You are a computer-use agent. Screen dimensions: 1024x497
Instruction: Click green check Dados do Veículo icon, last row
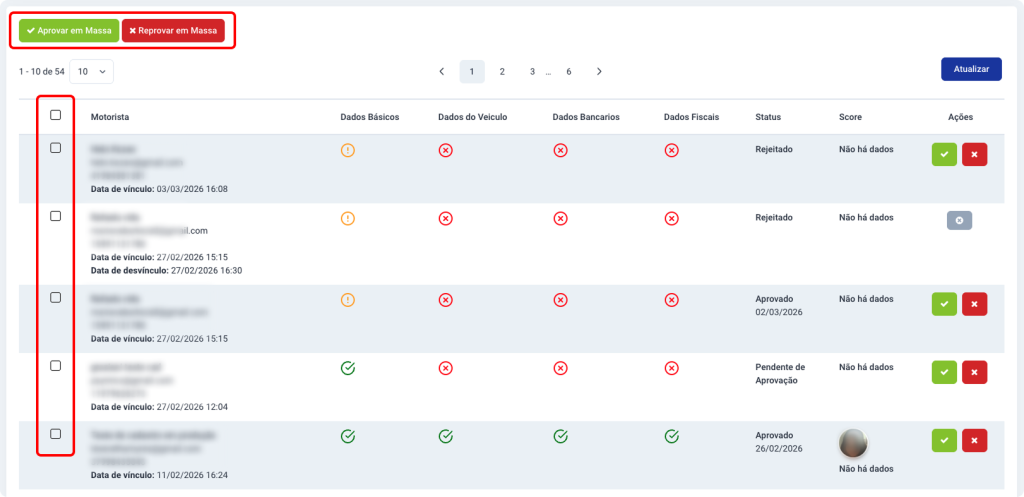pyautogui.click(x=446, y=436)
